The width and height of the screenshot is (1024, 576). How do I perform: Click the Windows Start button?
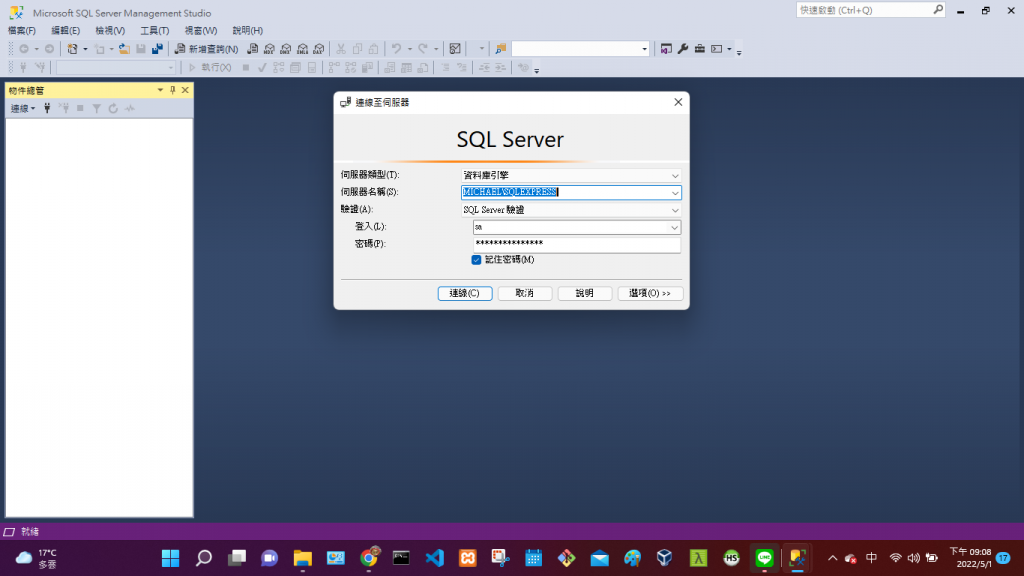[170, 558]
